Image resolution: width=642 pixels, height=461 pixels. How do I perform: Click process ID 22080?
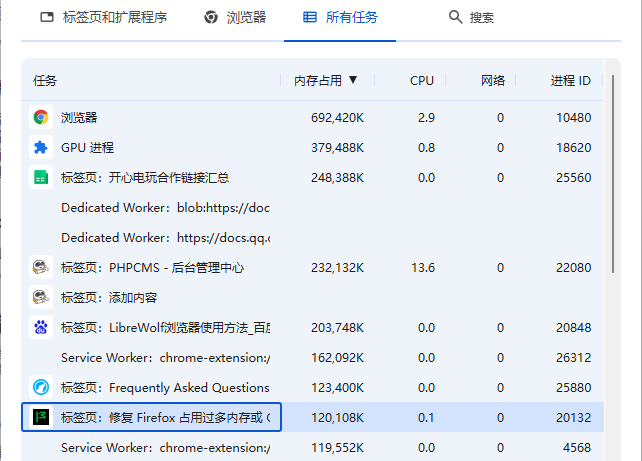click(x=574, y=268)
